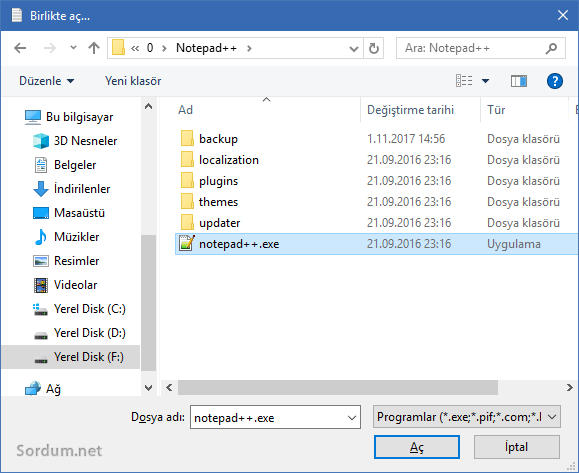Click the notepad++.exe application icon
This screenshot has height=473, width=579.
[x=187, y=243]
